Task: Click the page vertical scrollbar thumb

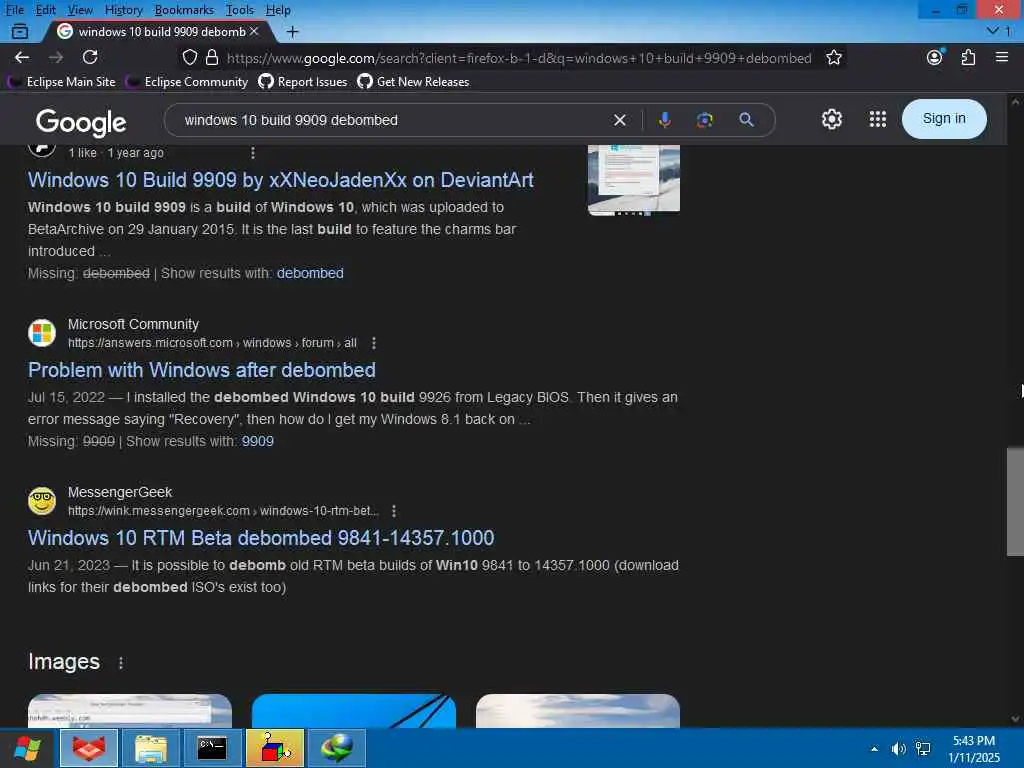Action: [x=1015, y=501]
